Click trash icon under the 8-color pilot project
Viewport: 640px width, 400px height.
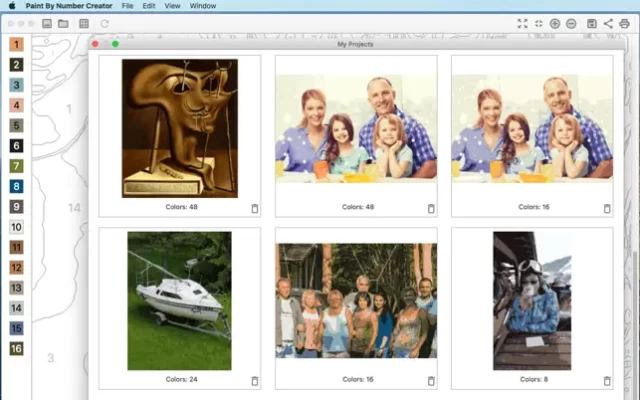point(606,381)
